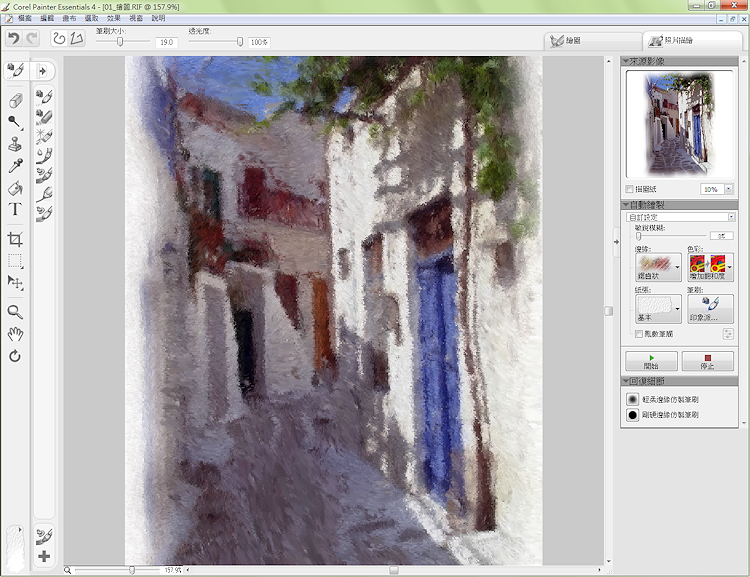The width and height of the screenshot is (750, 577).
Task: Click the 開始 start button
Action: tap(651, 361)
